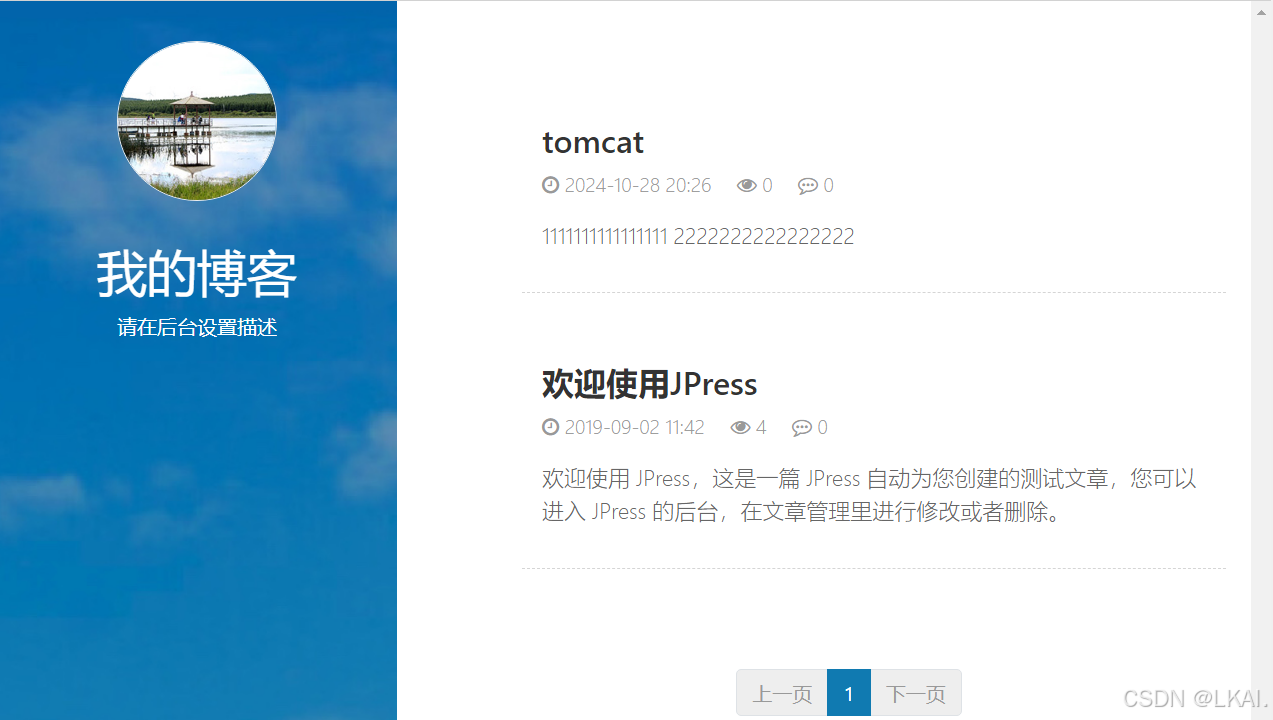Click the tomcat post date 2024-10-28
The image size is (1273, 720).
point(639,185)
